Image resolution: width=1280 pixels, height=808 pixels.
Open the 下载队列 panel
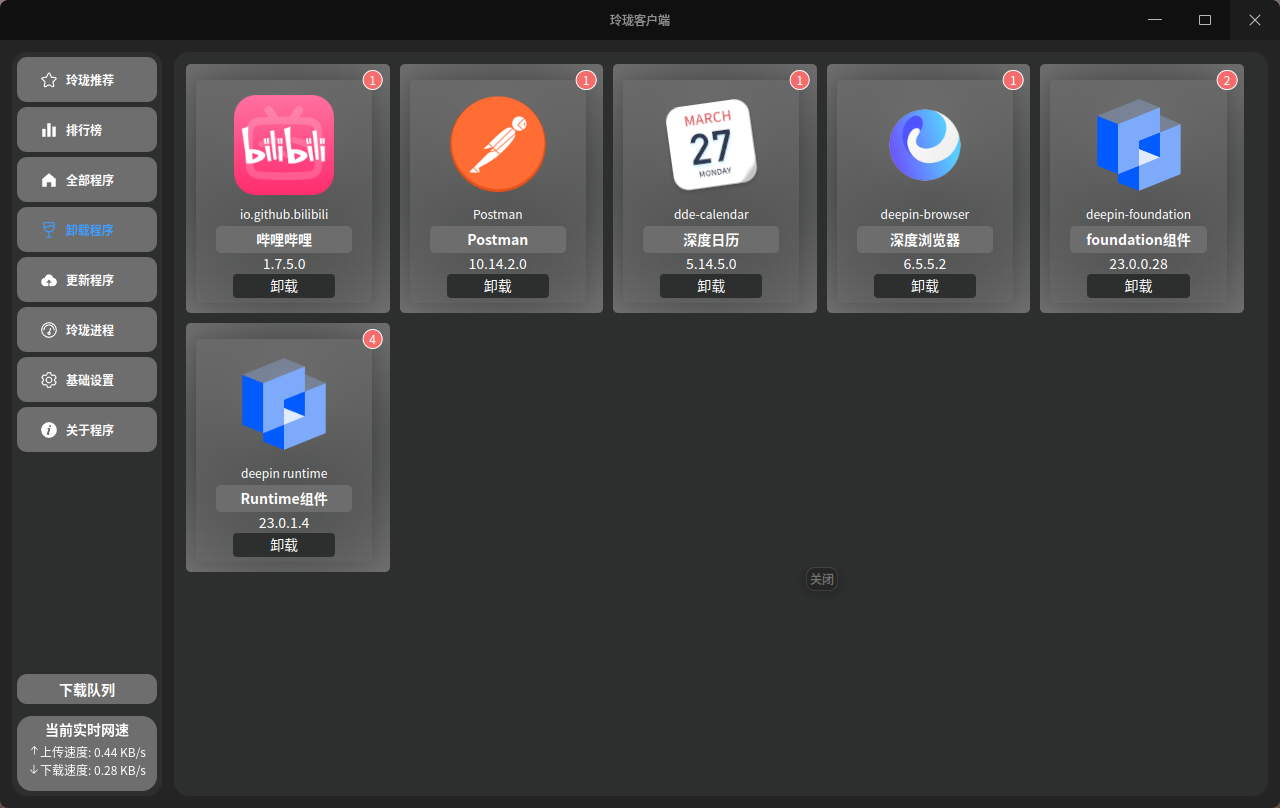pyautogui.click(x=87, y=690)
